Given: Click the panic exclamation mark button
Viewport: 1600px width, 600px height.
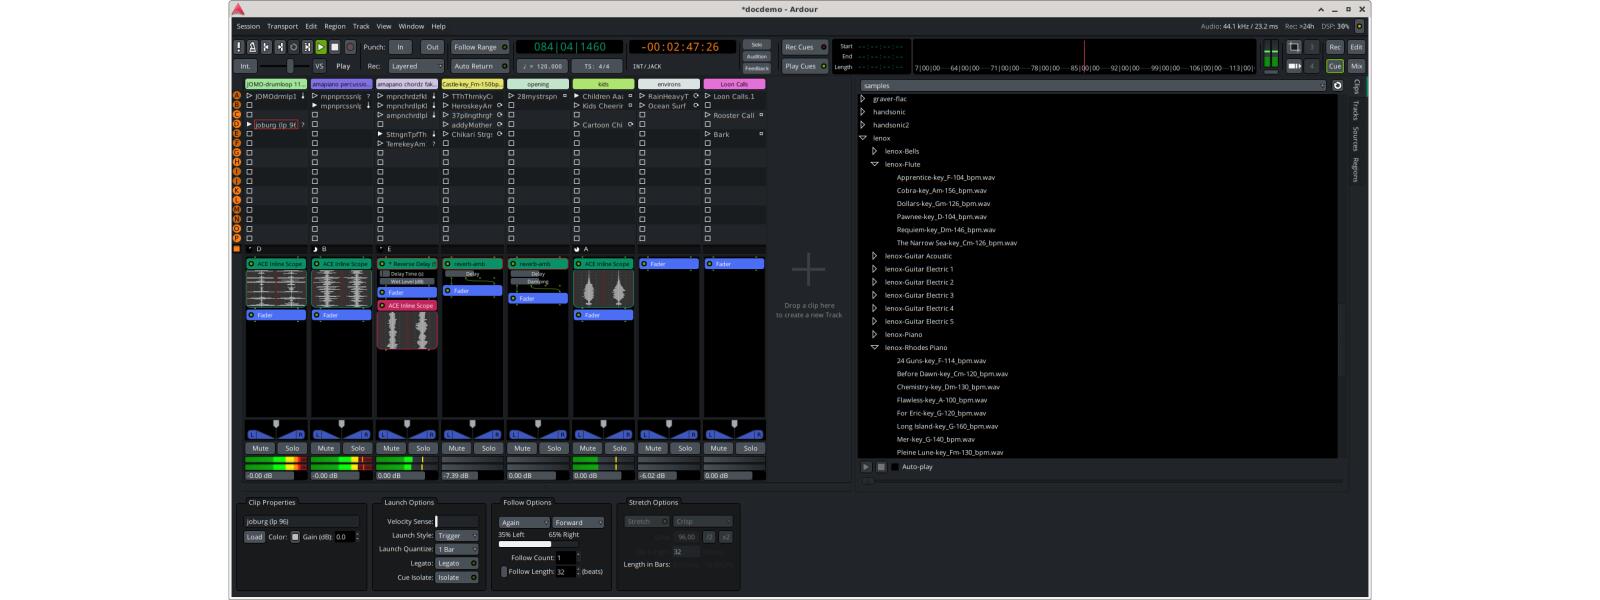Looking at the screenshot, I should pyautogui.click(x=239, y=47).
